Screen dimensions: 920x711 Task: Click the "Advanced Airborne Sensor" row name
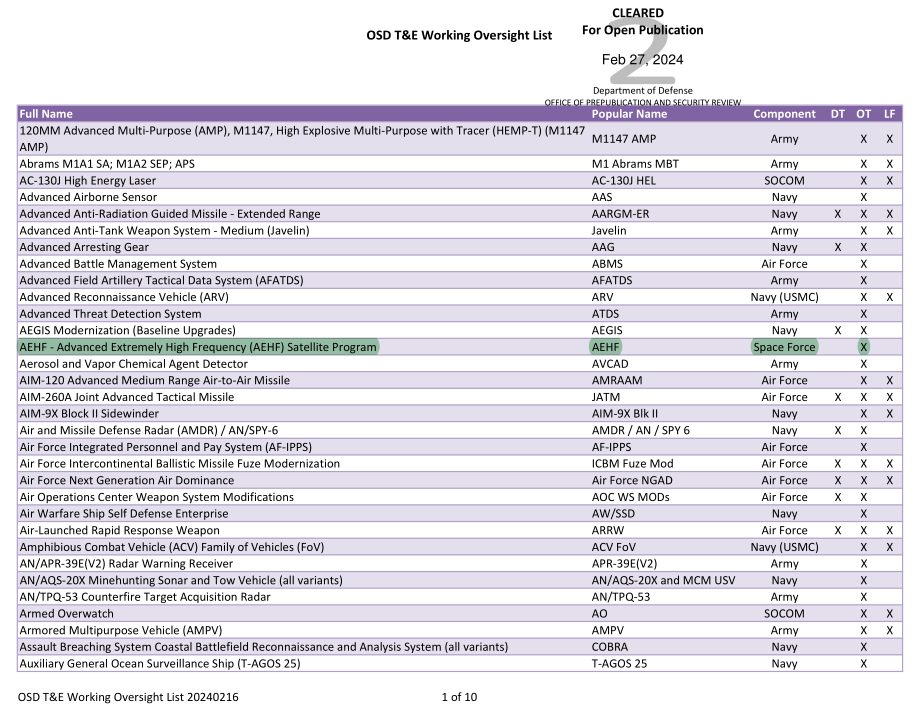click(88, 197)
